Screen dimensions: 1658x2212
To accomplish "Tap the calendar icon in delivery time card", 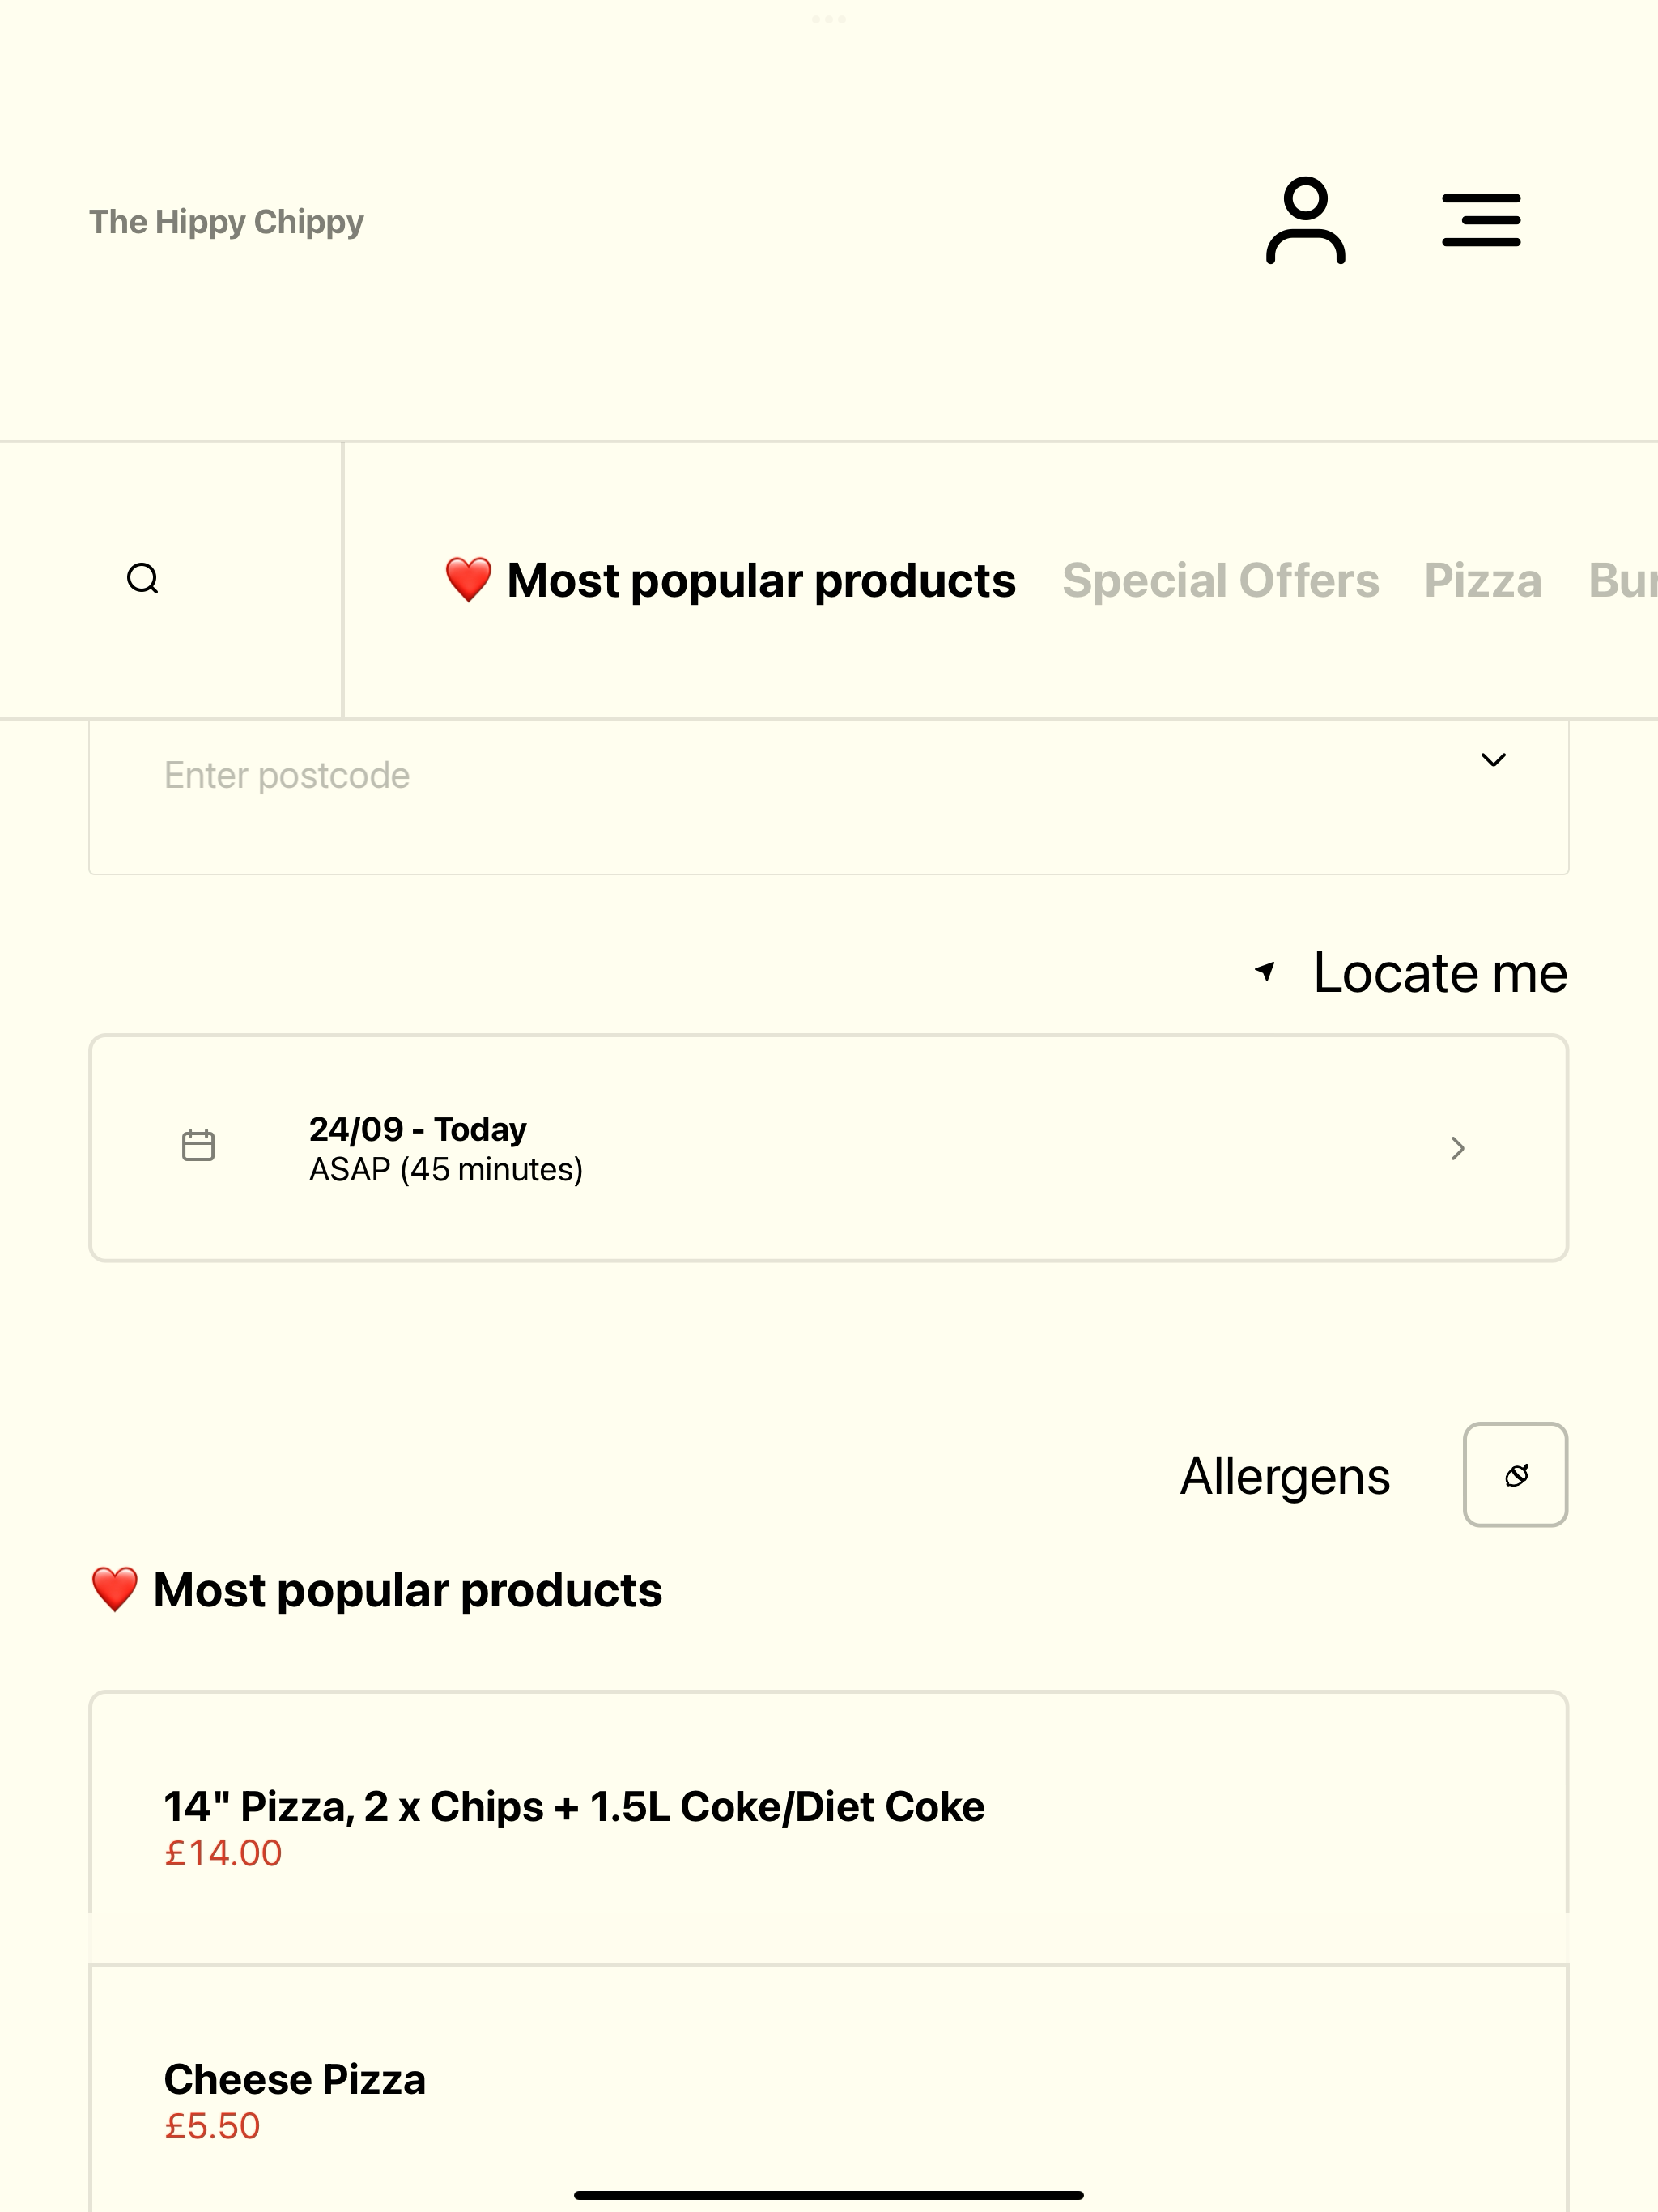I will [198, 1146].
